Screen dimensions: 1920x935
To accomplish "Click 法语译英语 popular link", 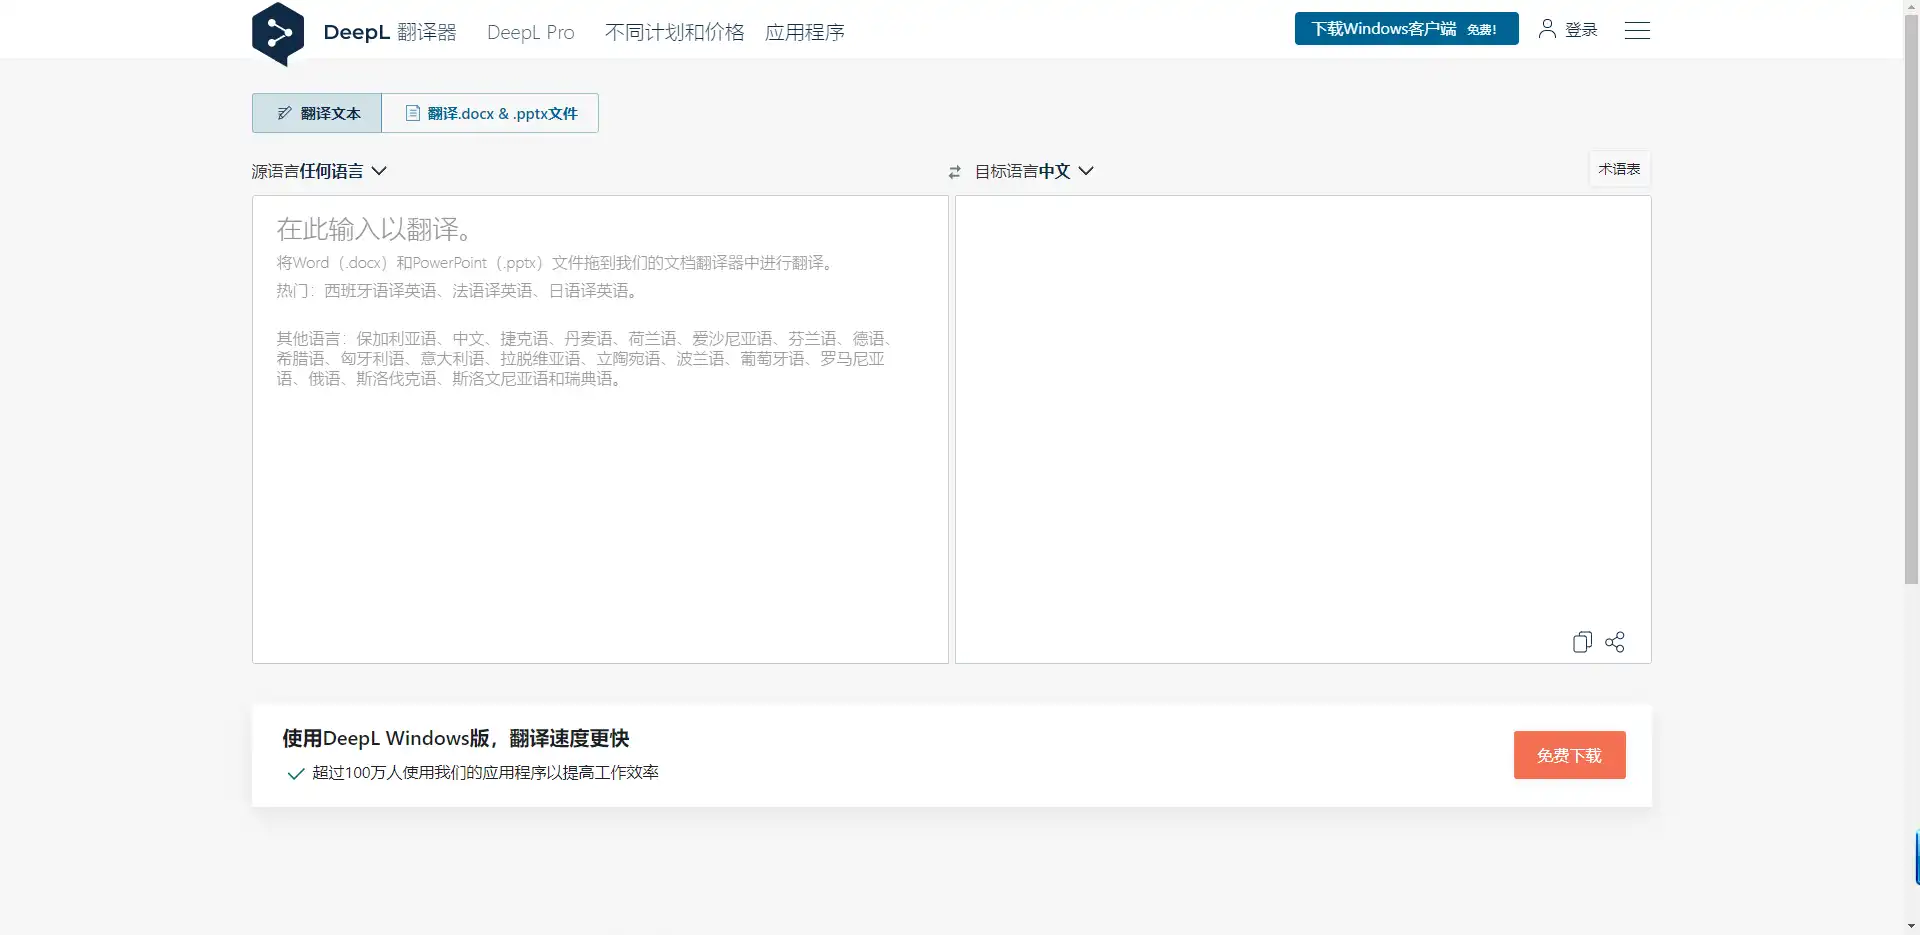I will pyautogui.click(x=493, y=291).
